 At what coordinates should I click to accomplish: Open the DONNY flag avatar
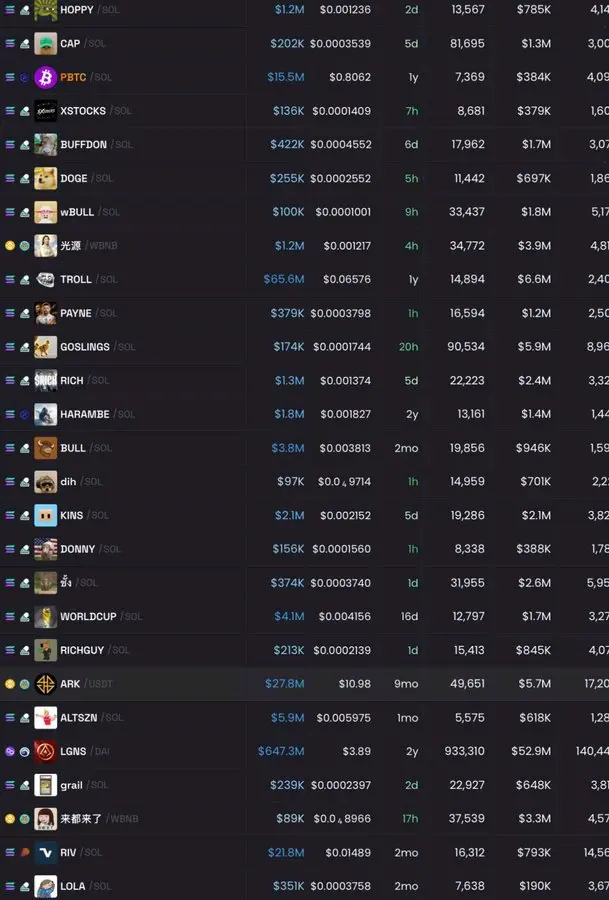[x=45, y=549]
